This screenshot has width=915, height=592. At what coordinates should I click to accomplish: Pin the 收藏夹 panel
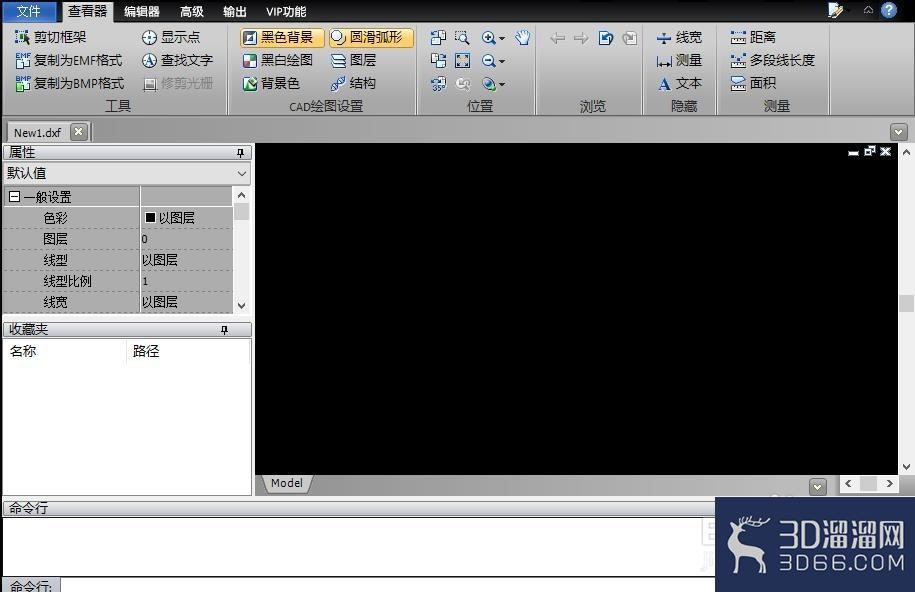point(224,330)
